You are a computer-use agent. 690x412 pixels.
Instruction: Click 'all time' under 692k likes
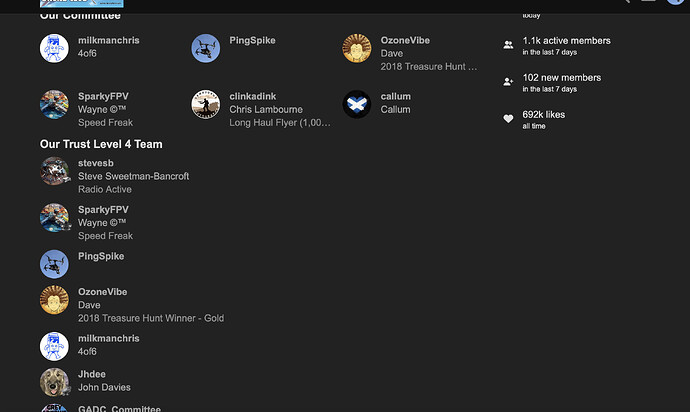(x=534, y=126)
